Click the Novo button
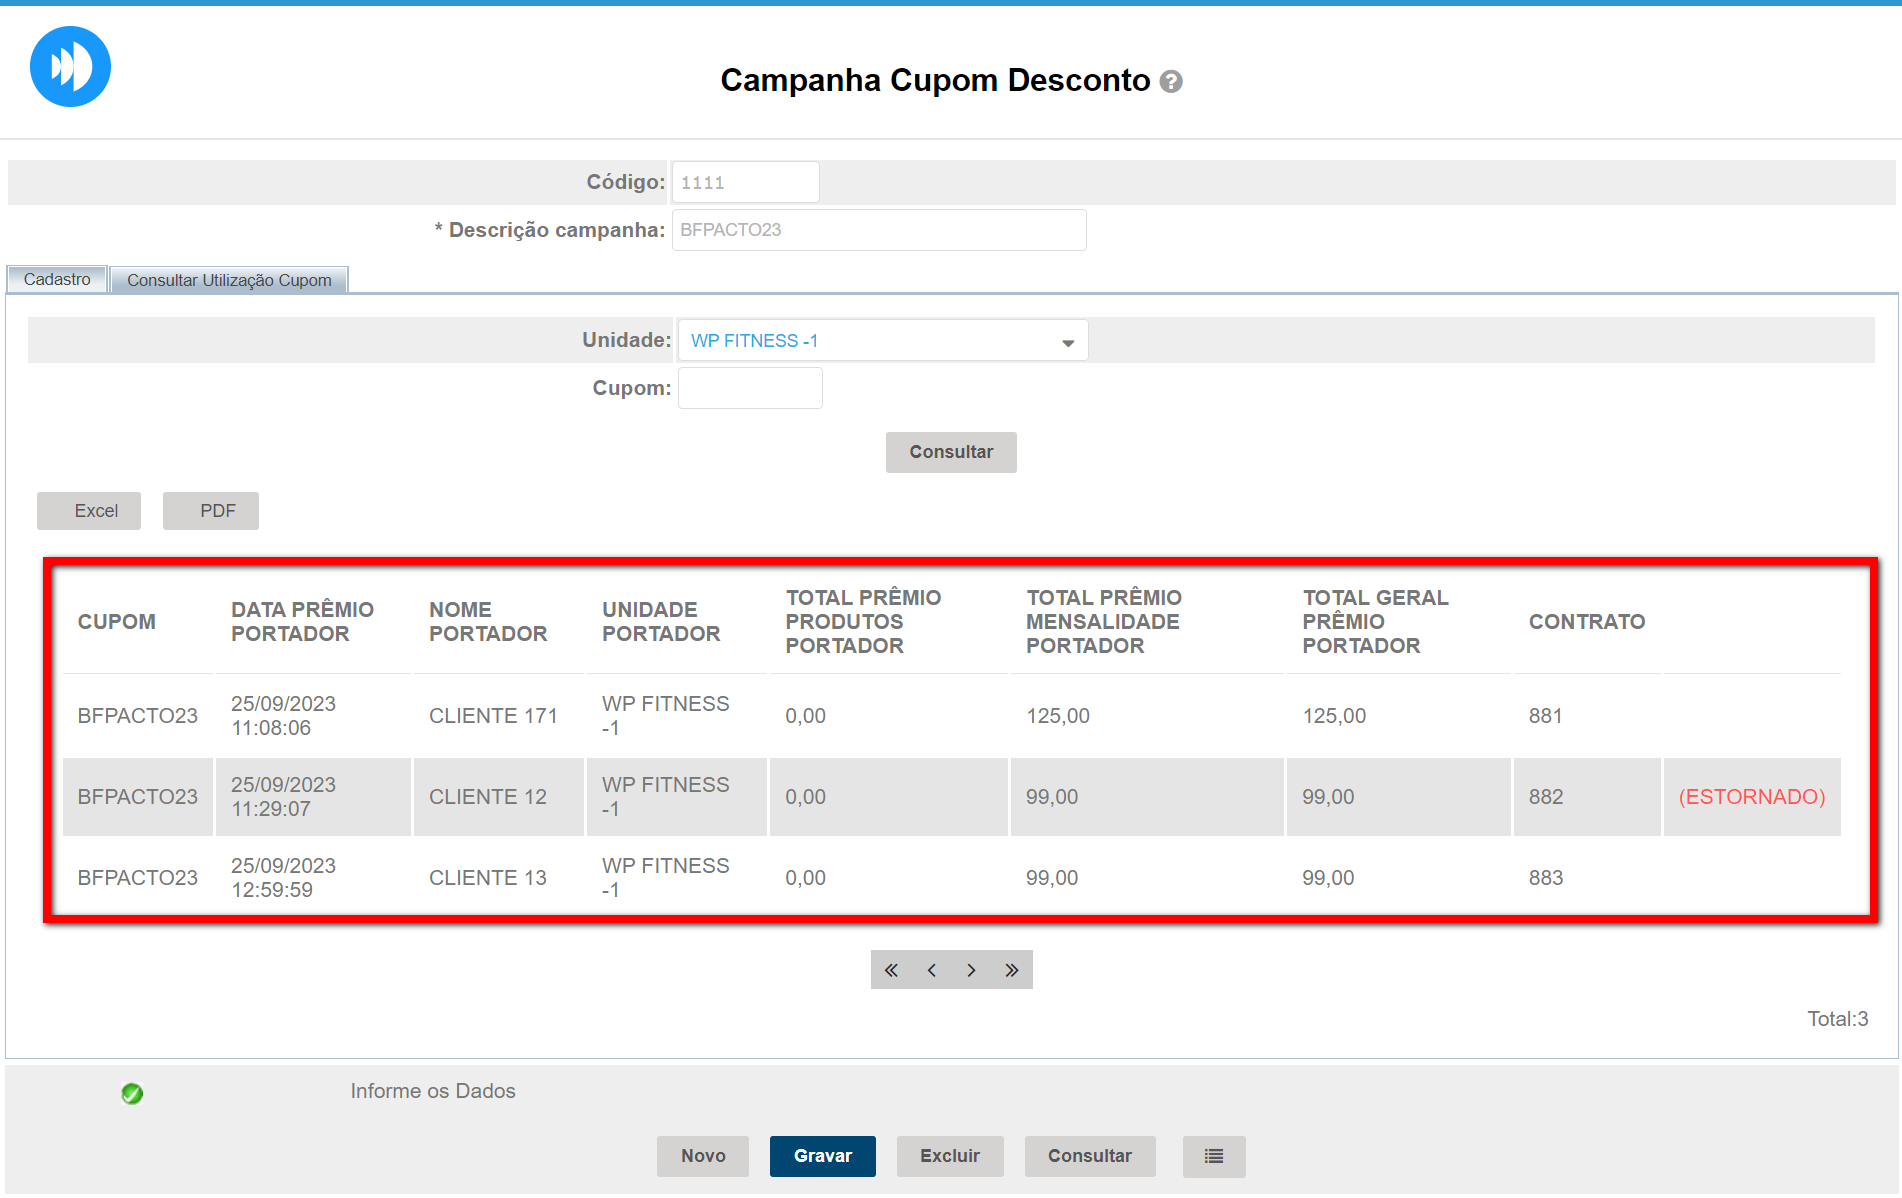This screenshot has width=1902, height=1198. point(703,1156)
